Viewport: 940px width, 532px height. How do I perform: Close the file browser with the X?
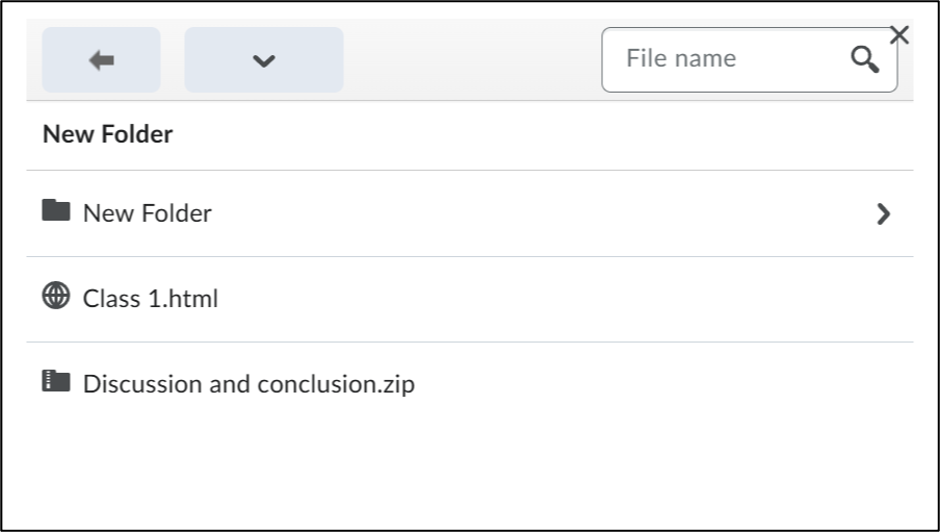tap(899, 35)
